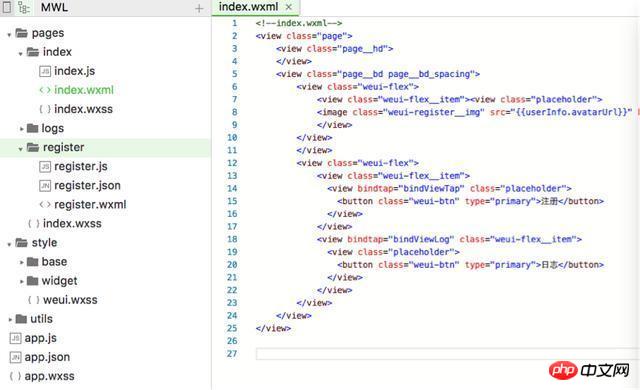Image resolution: width=640 pixels, height=390 pixels.
Task: Close the index.wxml editor tab
Action: click(289, 7)
